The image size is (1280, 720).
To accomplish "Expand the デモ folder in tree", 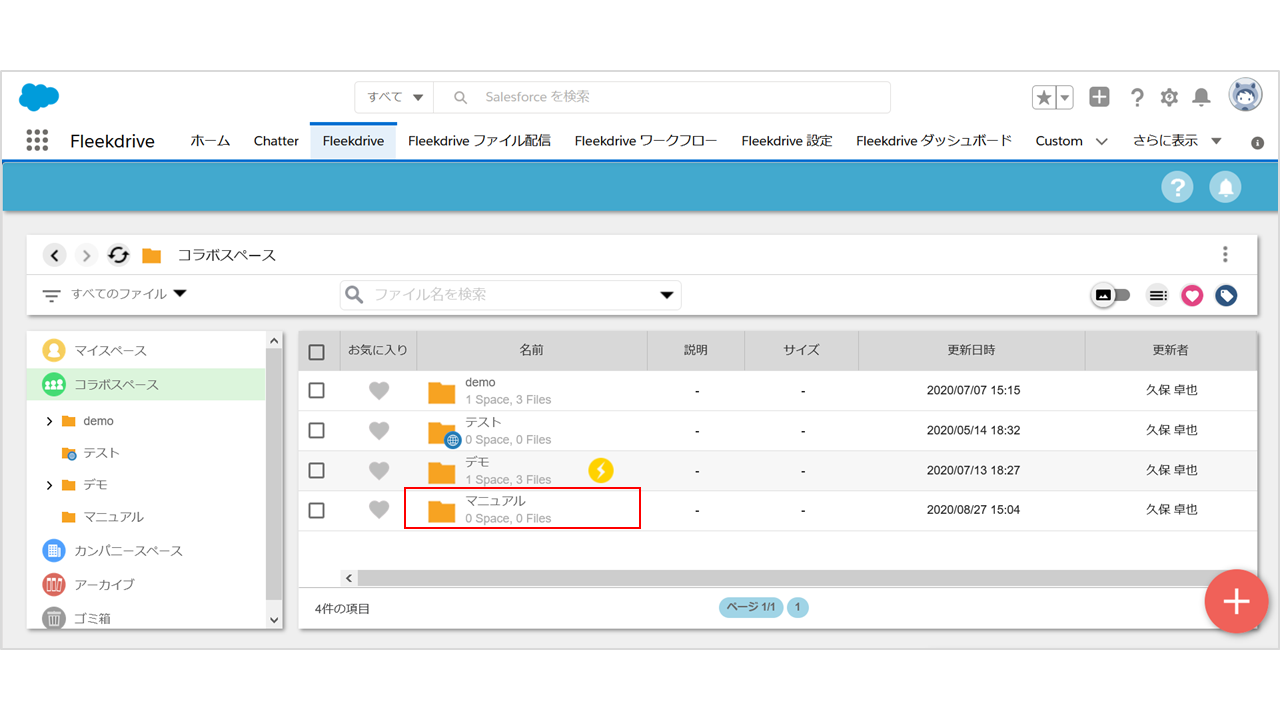I will [x=50, y=485].
